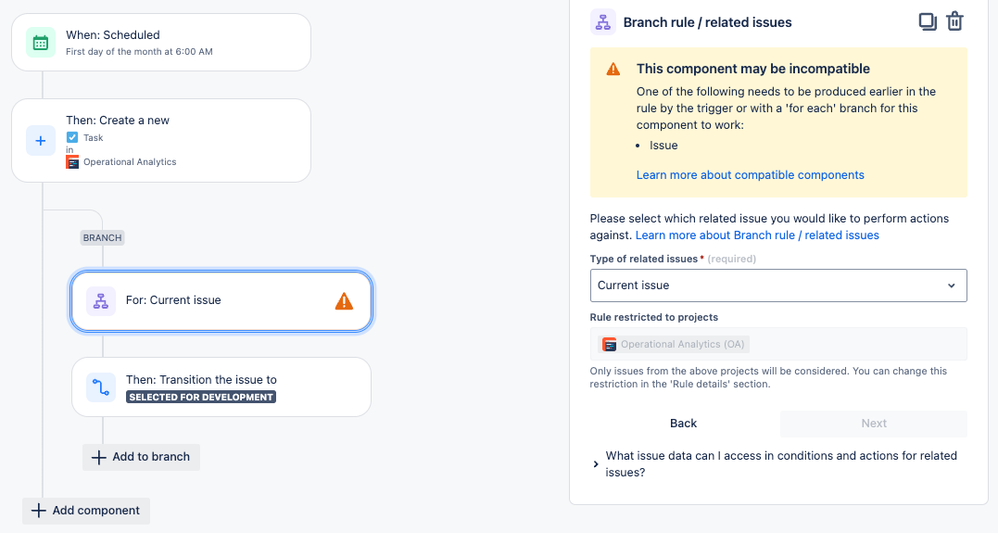Click Add to branch button
The width and height of the screenshot is (998, 533).
pos(142,457)
